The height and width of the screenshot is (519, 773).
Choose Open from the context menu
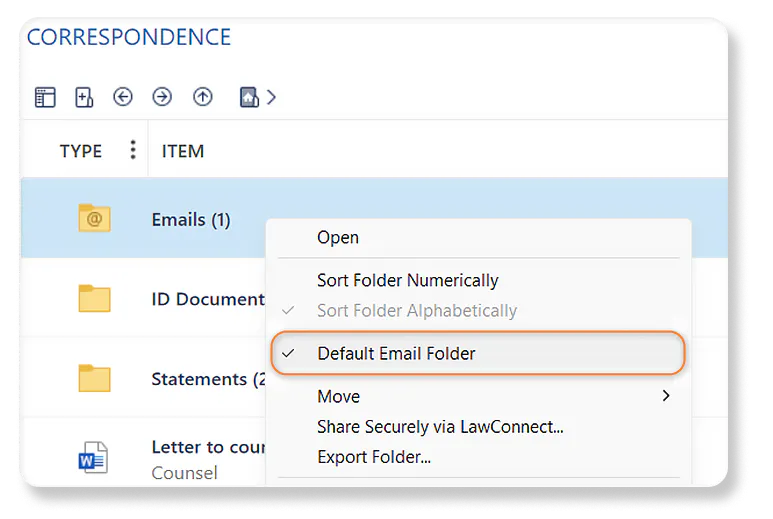click(x=338, y=238)
